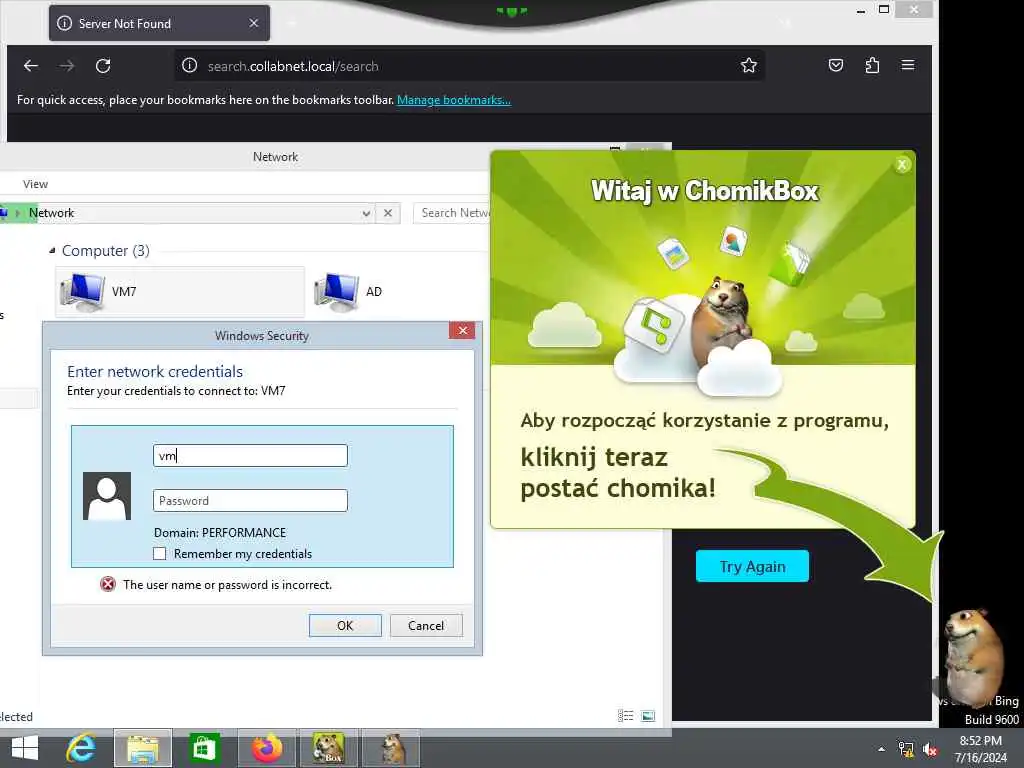Bookmark this page with the star icon
The image size is (1024, 768).
tap(748, 65)
